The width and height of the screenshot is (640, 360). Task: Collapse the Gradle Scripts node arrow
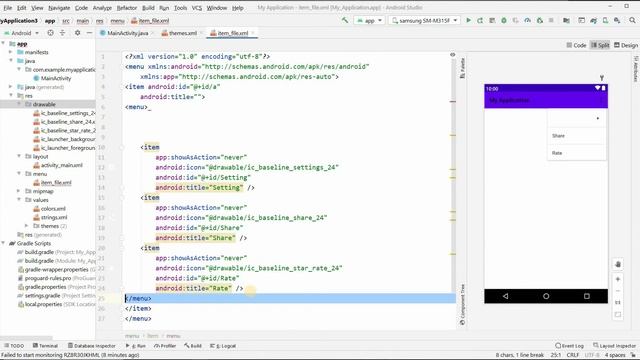[3, 243]
